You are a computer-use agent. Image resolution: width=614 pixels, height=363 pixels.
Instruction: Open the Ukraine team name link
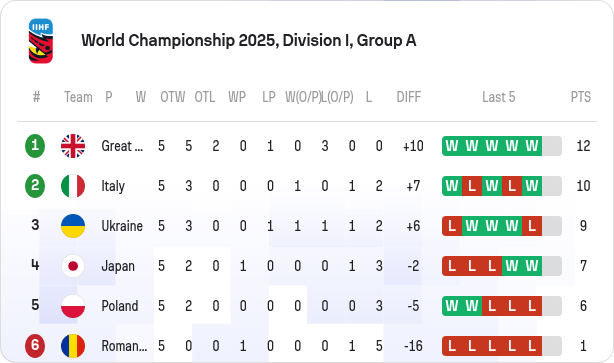122,226
